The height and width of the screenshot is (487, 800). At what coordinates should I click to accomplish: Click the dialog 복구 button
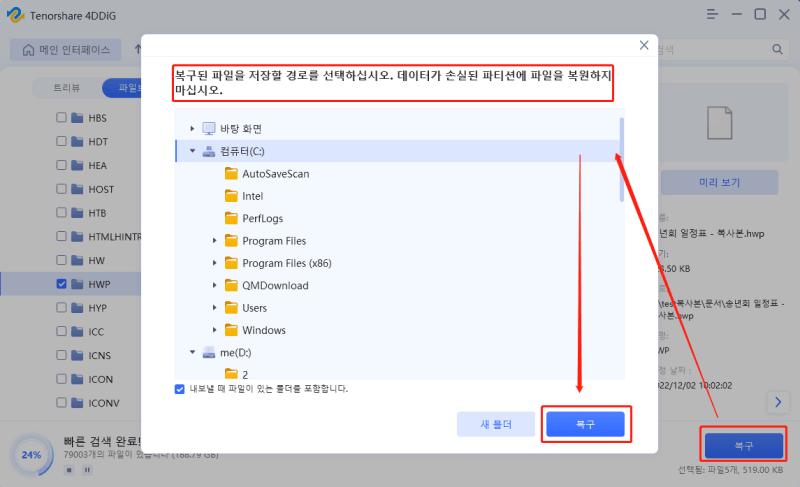(x=585, y=424)
